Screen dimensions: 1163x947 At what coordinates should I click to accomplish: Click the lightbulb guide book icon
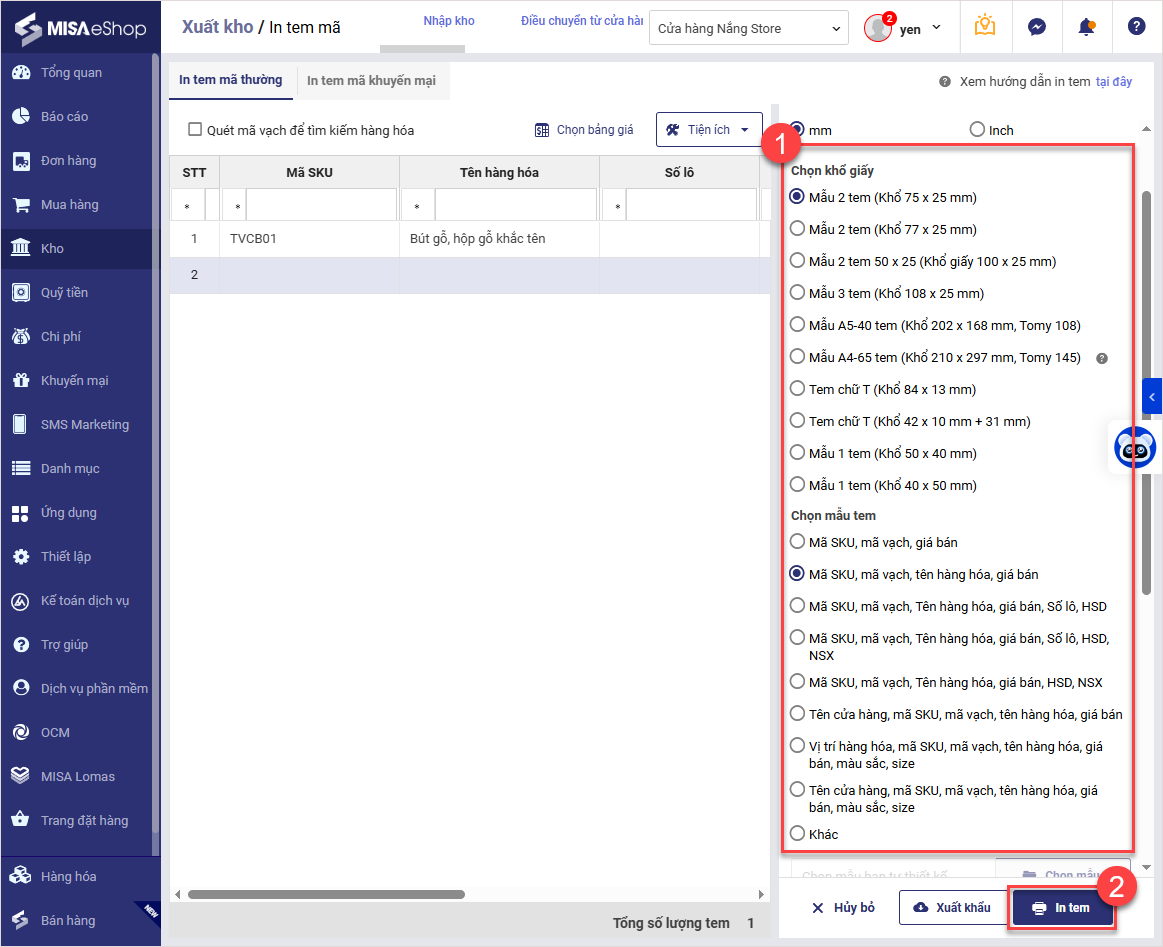pos(985,27)
